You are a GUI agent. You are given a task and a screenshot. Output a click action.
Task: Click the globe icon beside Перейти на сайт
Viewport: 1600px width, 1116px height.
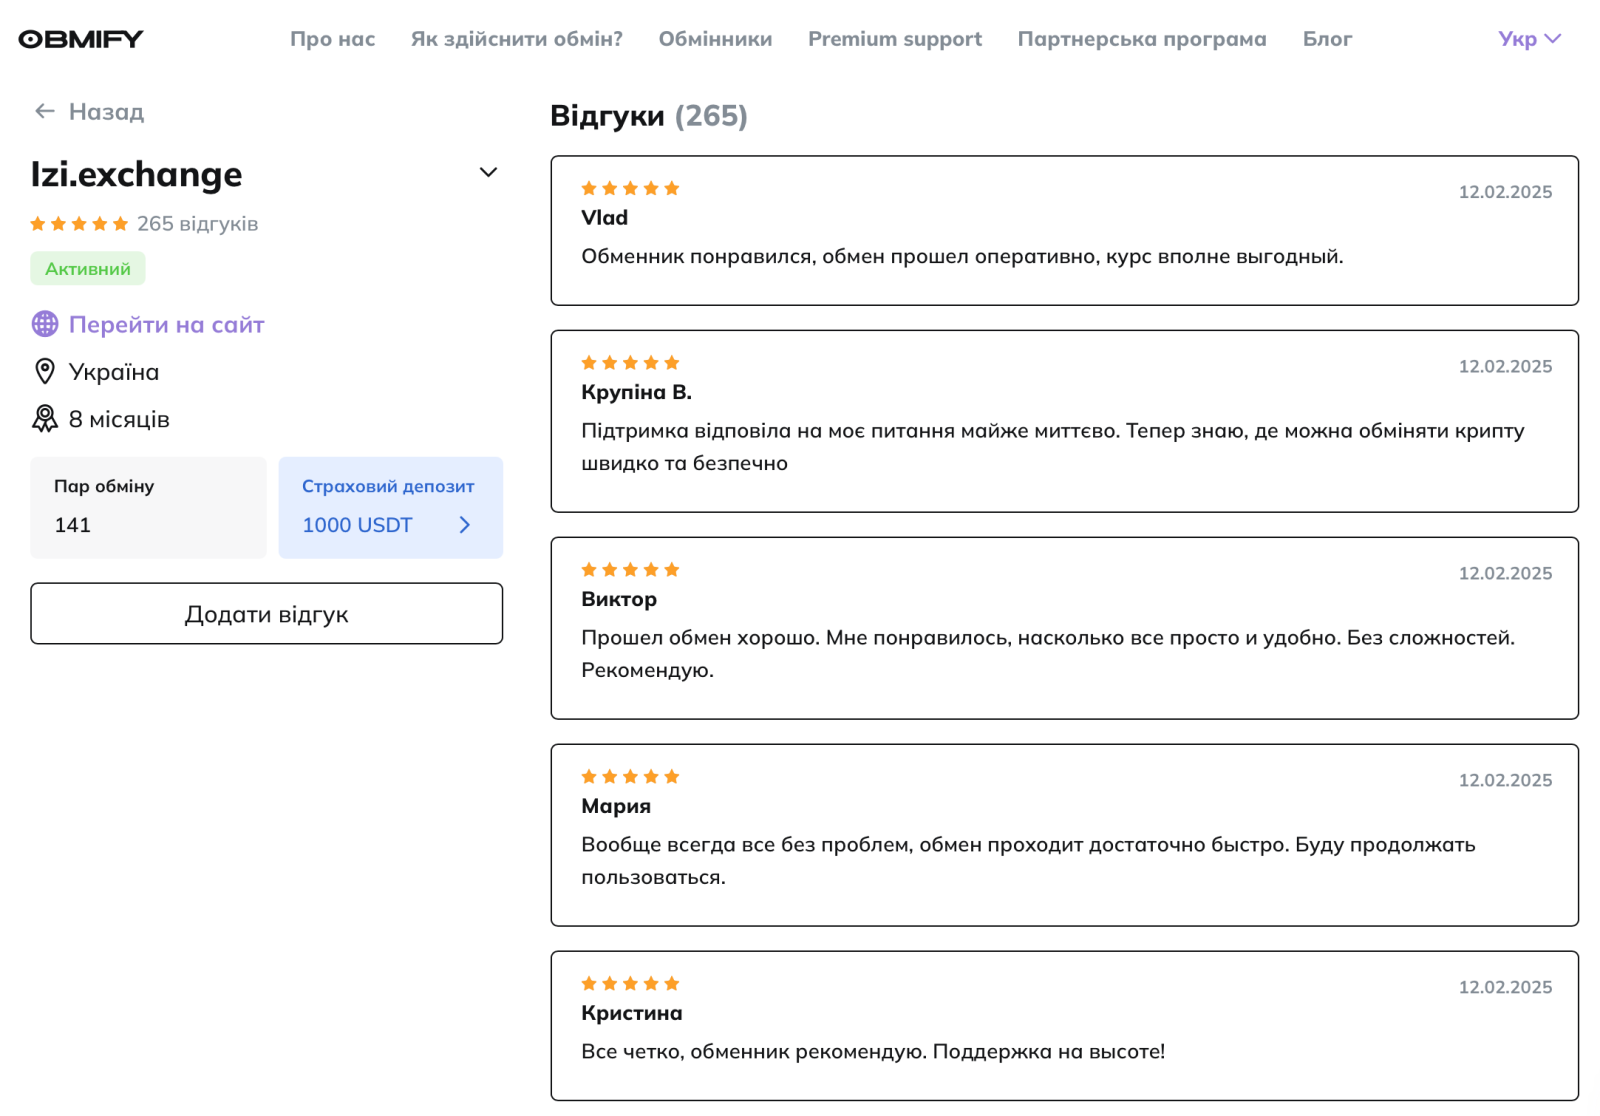[45, 324]
